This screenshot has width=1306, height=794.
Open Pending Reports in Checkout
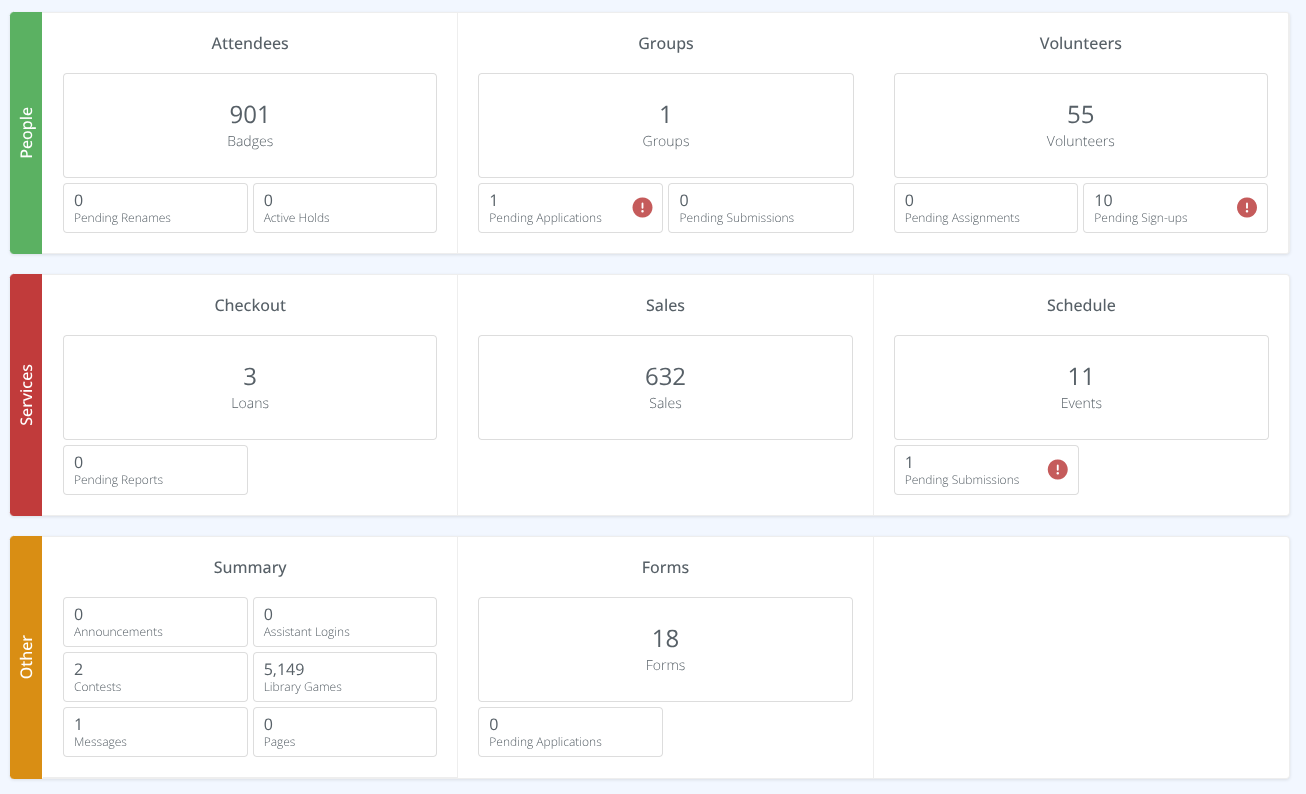(155, 469)
